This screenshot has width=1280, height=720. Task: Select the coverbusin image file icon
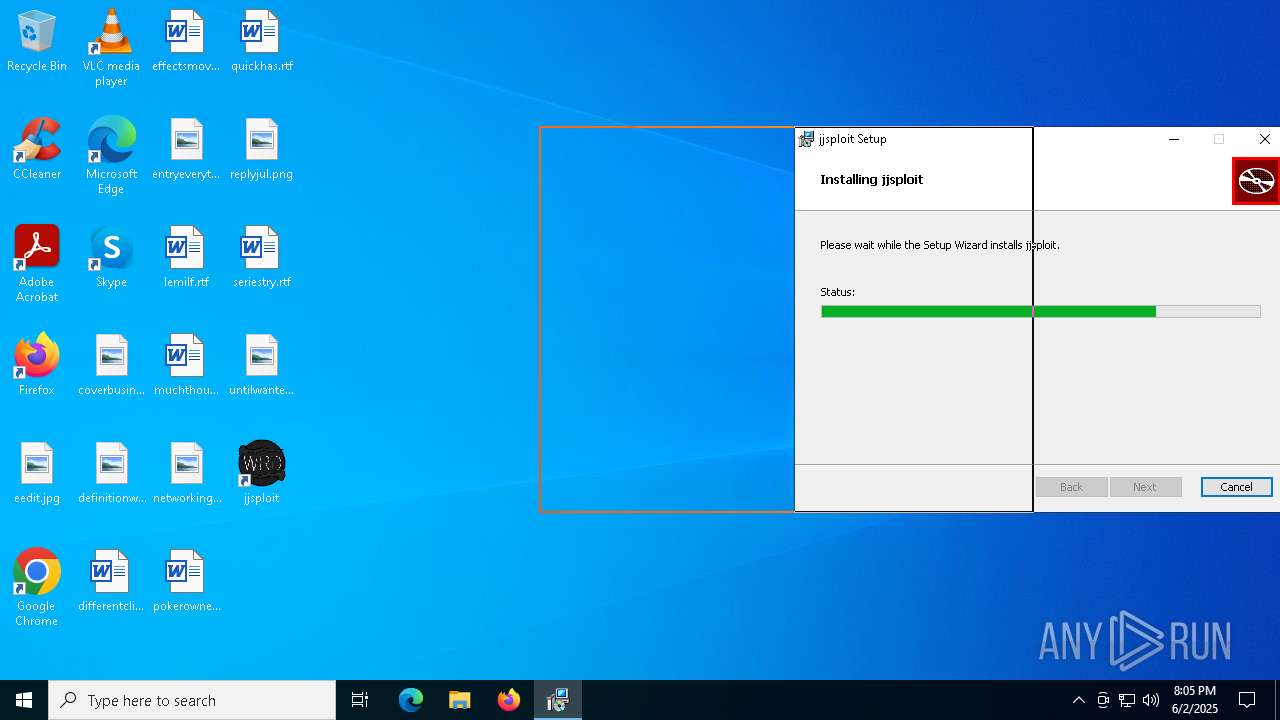[111, 366]
